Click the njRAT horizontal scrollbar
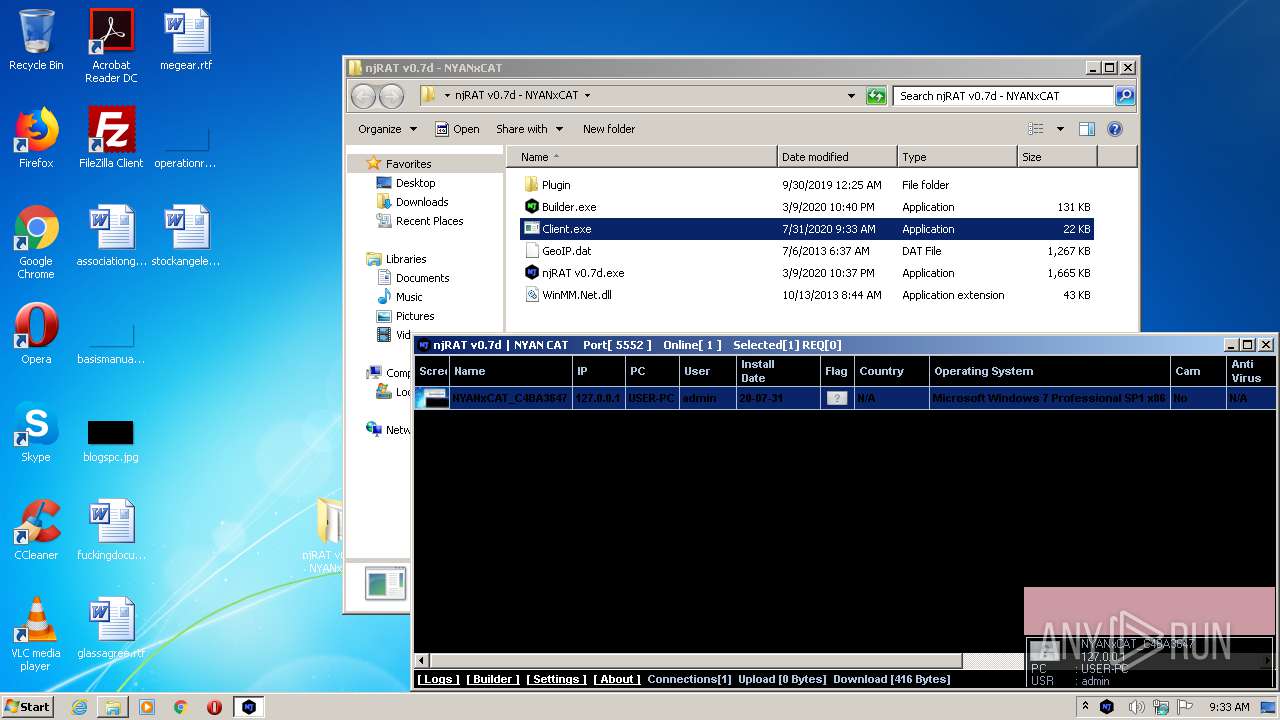This screenshot has width=1280, height=720. [x=694, y=661]
